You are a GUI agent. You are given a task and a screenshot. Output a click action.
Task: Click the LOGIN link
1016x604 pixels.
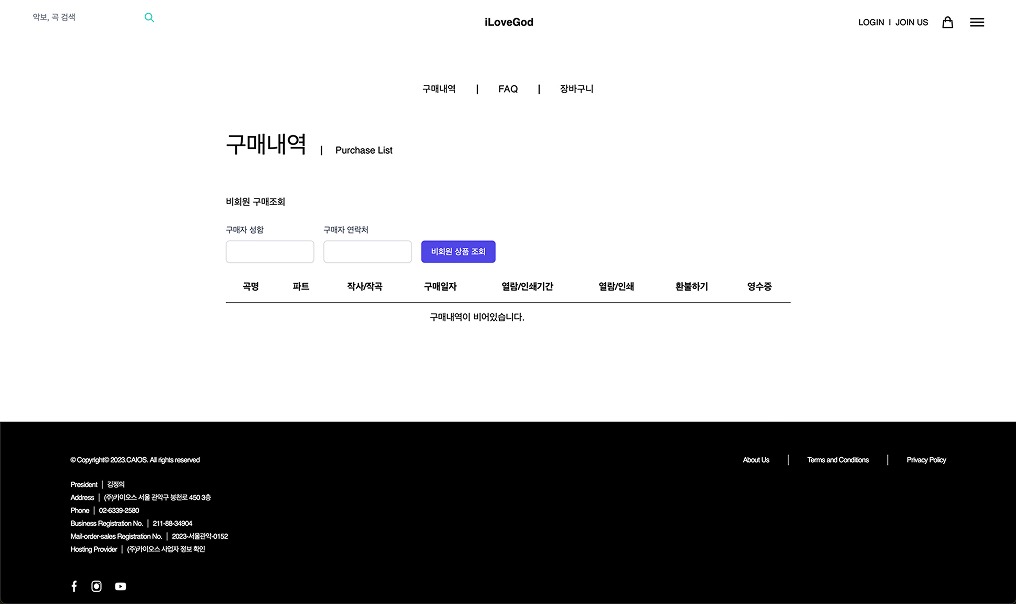871,22
